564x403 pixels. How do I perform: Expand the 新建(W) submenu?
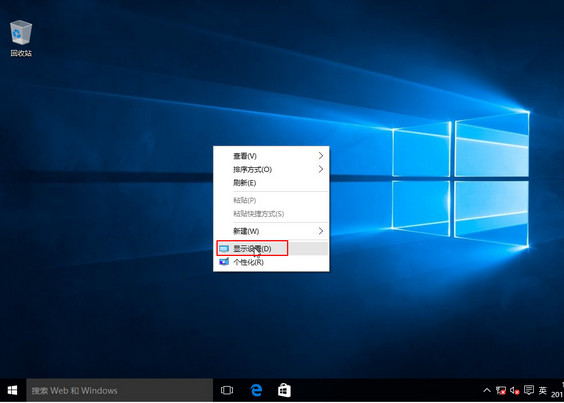tap(271, 231)
